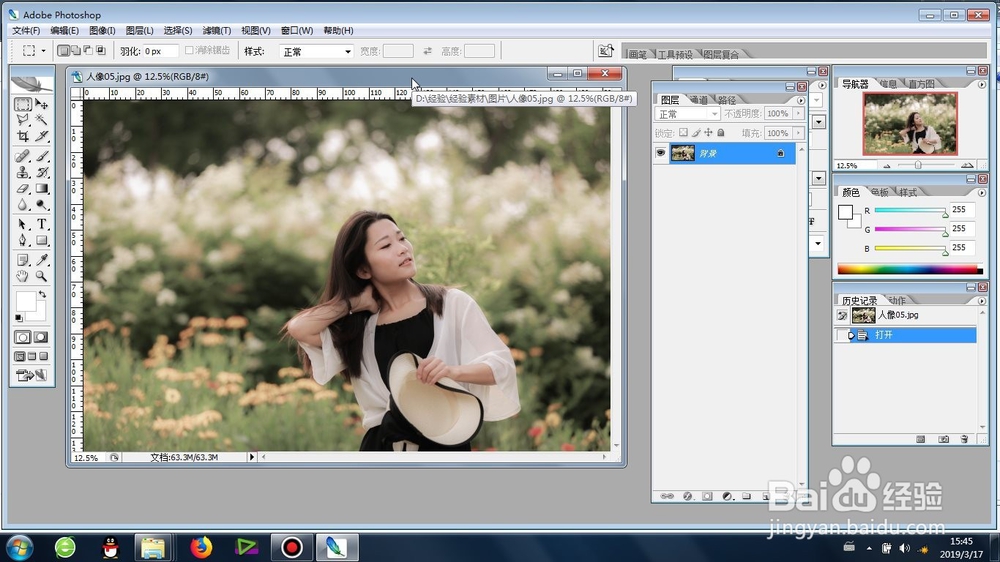Image resolution: width=1000 pixels, height=562 pixels.
Task: Switch to Quick Mask mode
Action: (x=41, y=337)
